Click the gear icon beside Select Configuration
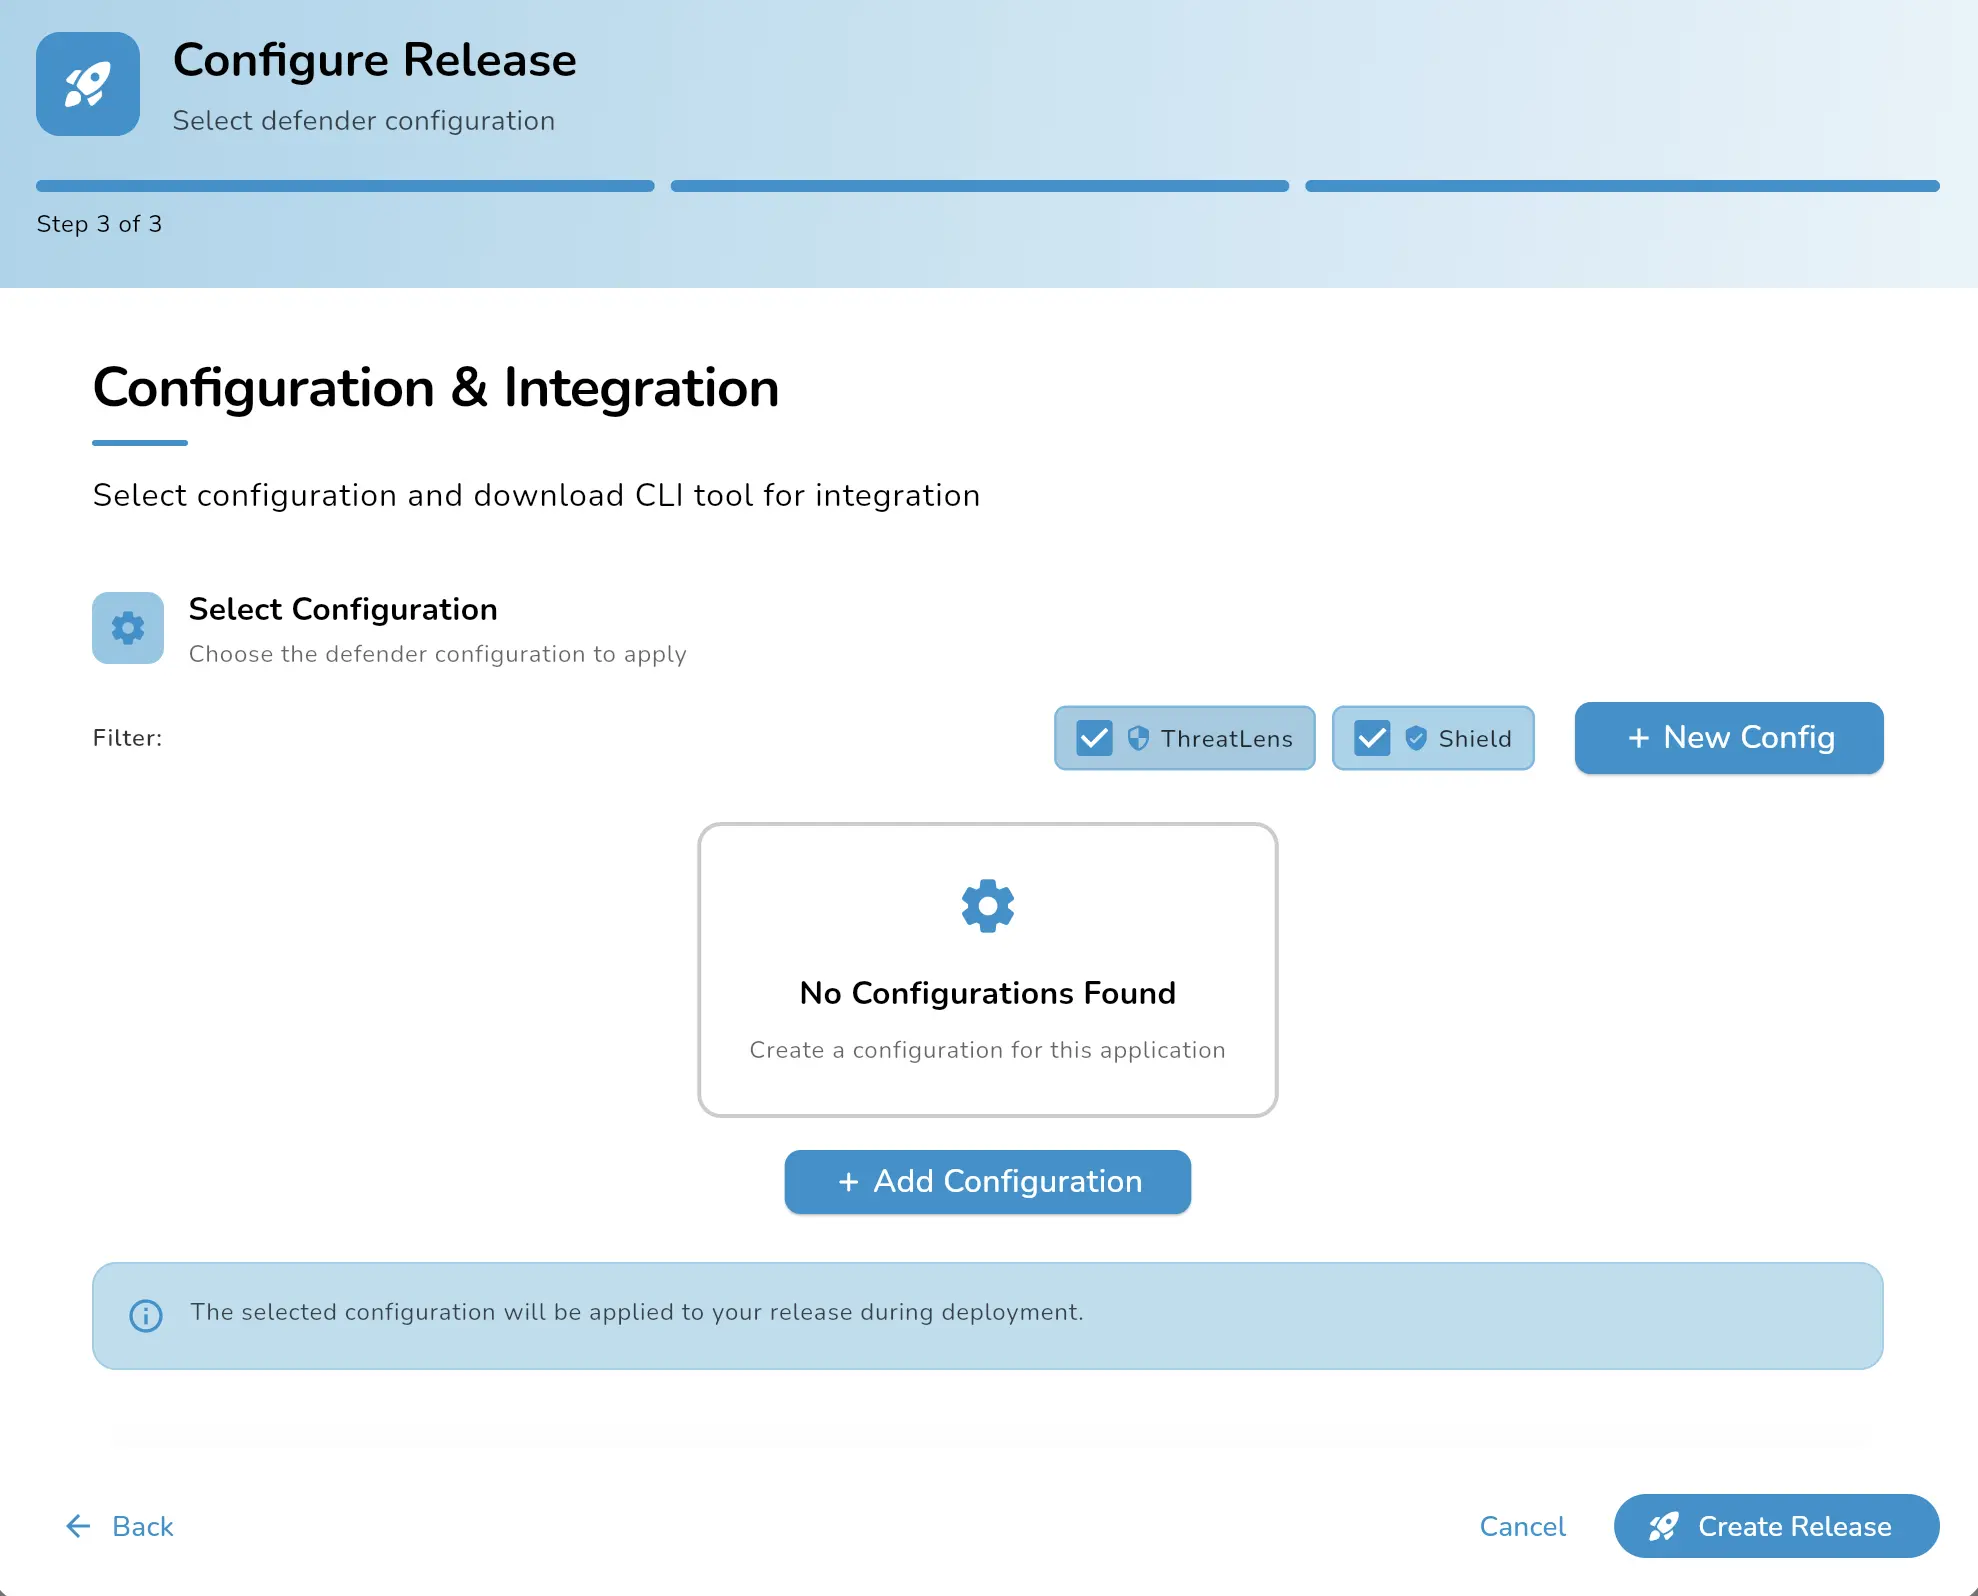 (128, 628)
